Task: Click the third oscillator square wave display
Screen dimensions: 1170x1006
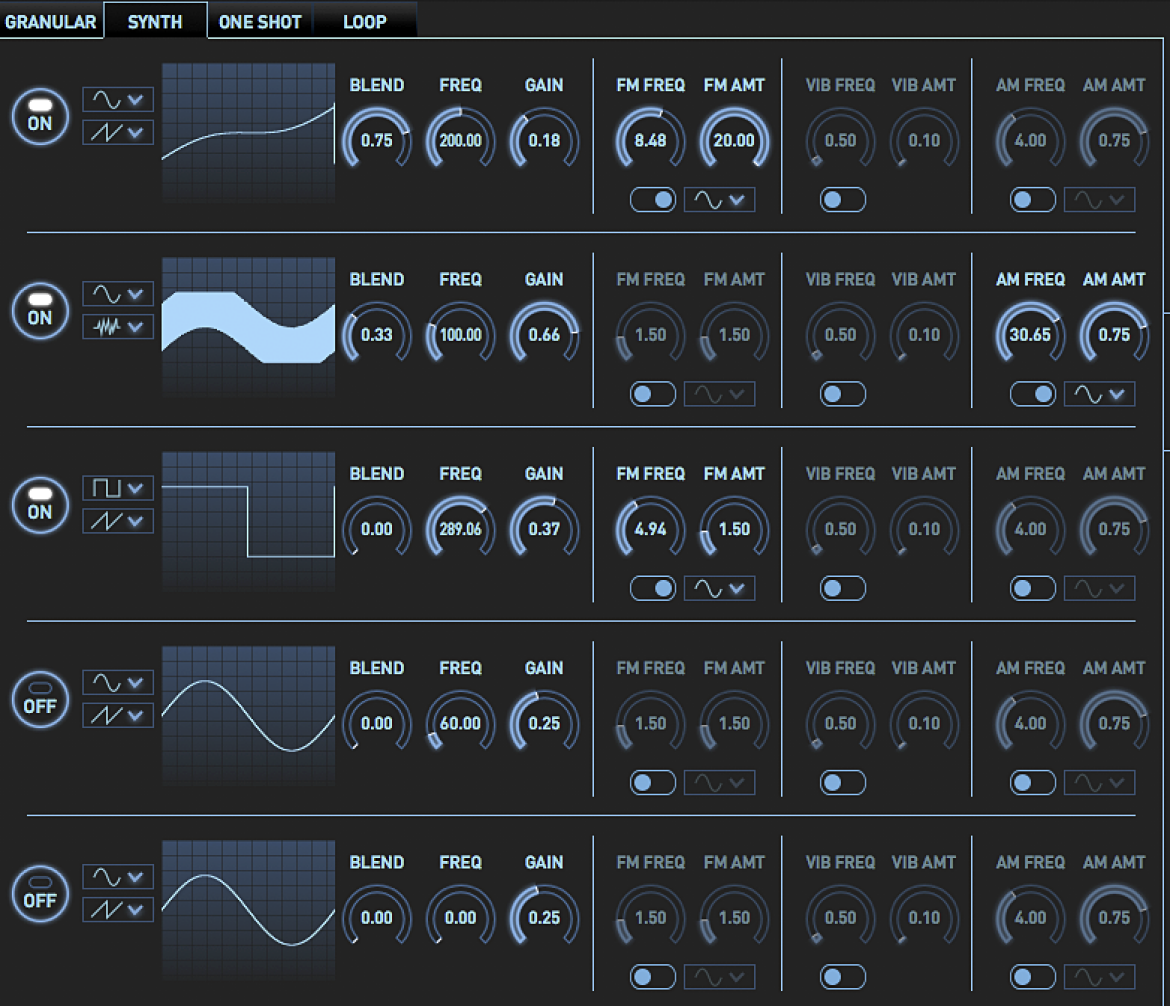Action: pyautogui.click(x=248, y=522)
